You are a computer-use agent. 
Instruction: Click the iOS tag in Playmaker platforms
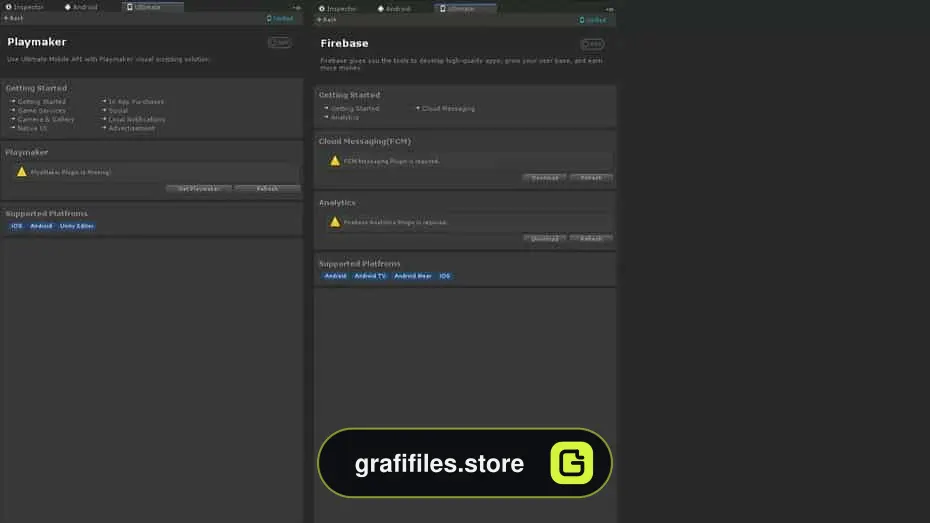17,227
